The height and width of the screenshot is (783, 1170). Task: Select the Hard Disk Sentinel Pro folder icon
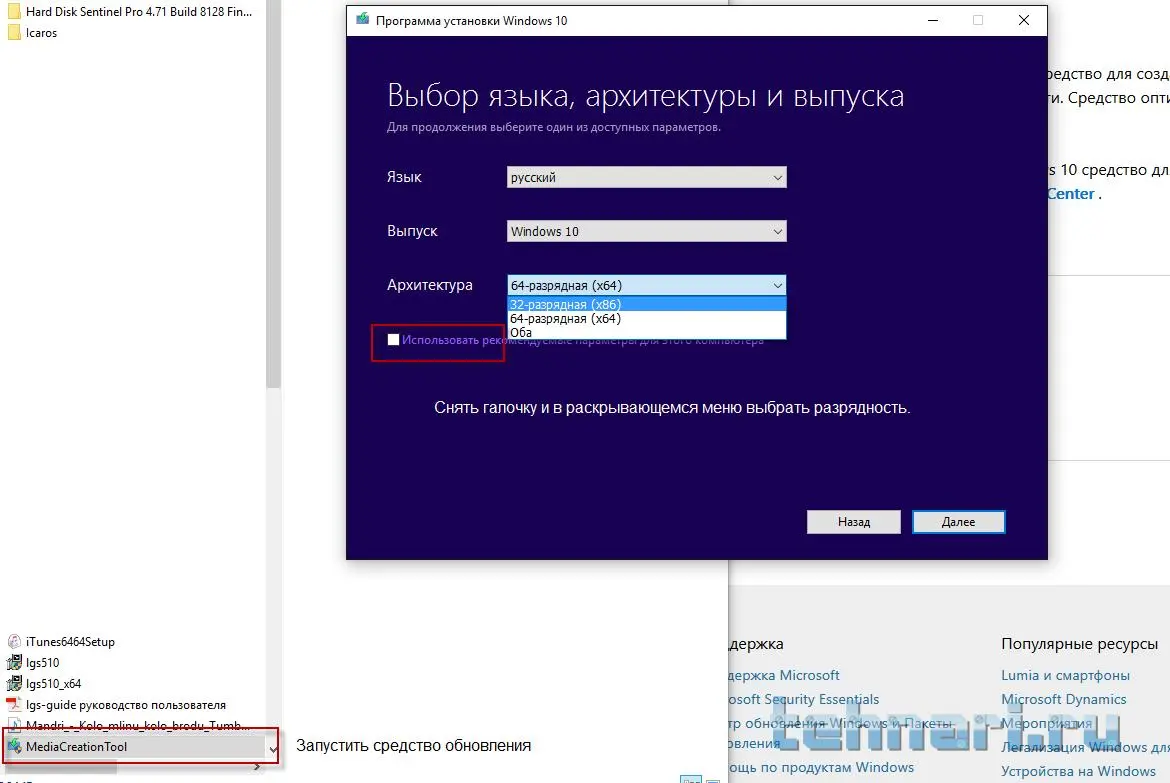(14, 11)
